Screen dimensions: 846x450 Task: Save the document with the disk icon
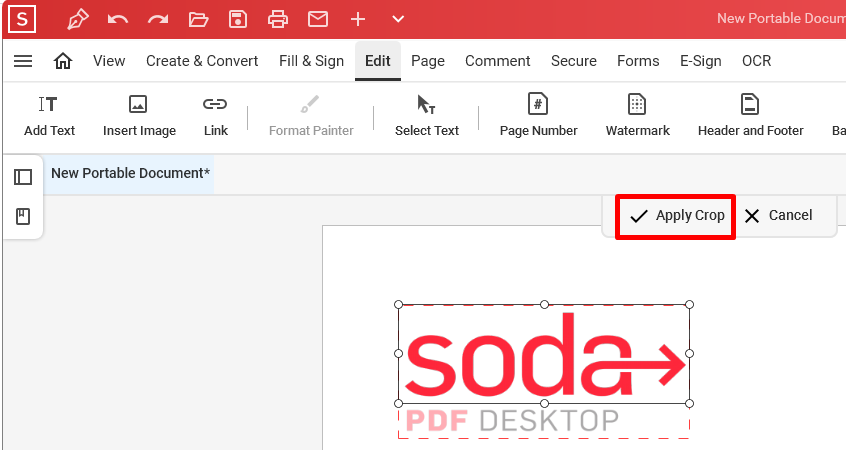click(238, 19)
